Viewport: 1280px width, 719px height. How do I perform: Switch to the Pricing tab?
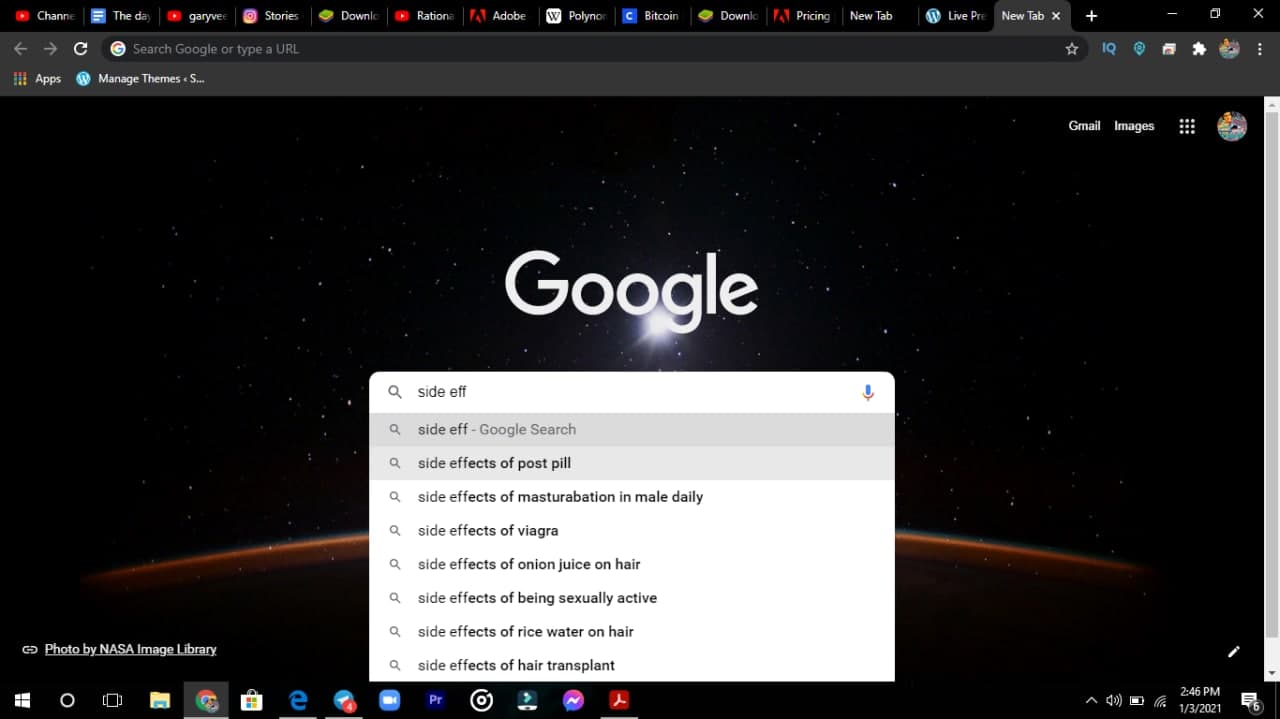click(x=803, y=16)
